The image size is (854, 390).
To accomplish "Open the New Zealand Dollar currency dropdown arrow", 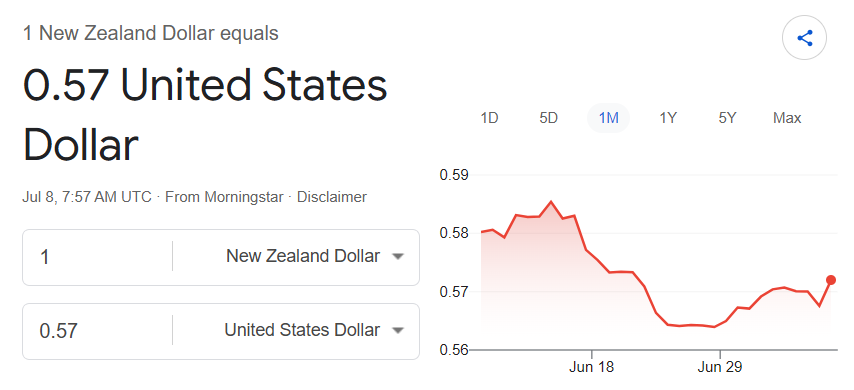I will [398, 257].
